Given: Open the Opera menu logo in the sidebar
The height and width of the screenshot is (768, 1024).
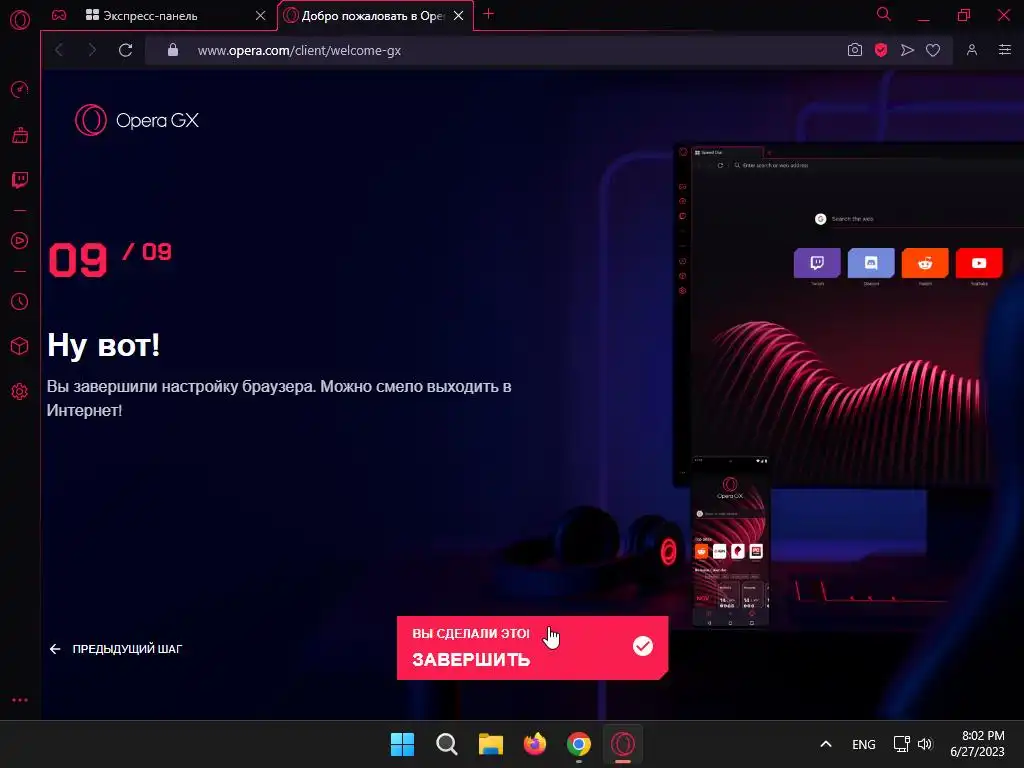Looking at the screenshot, I should coord(20,20).
